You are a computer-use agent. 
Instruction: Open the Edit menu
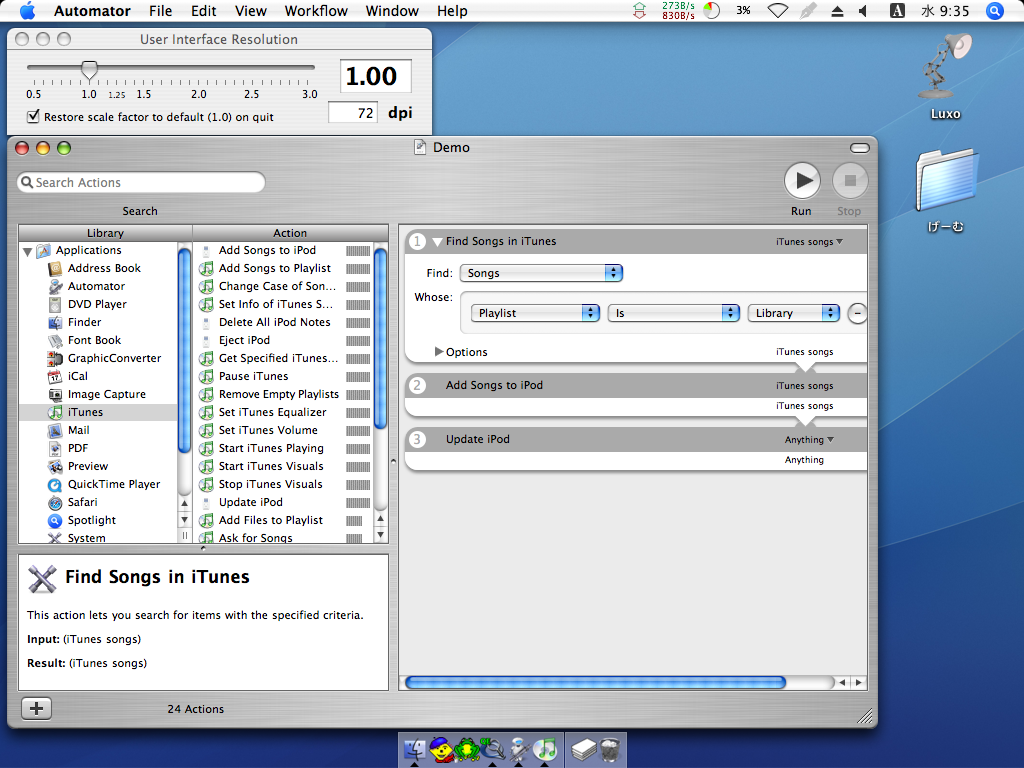click(204, 11)
